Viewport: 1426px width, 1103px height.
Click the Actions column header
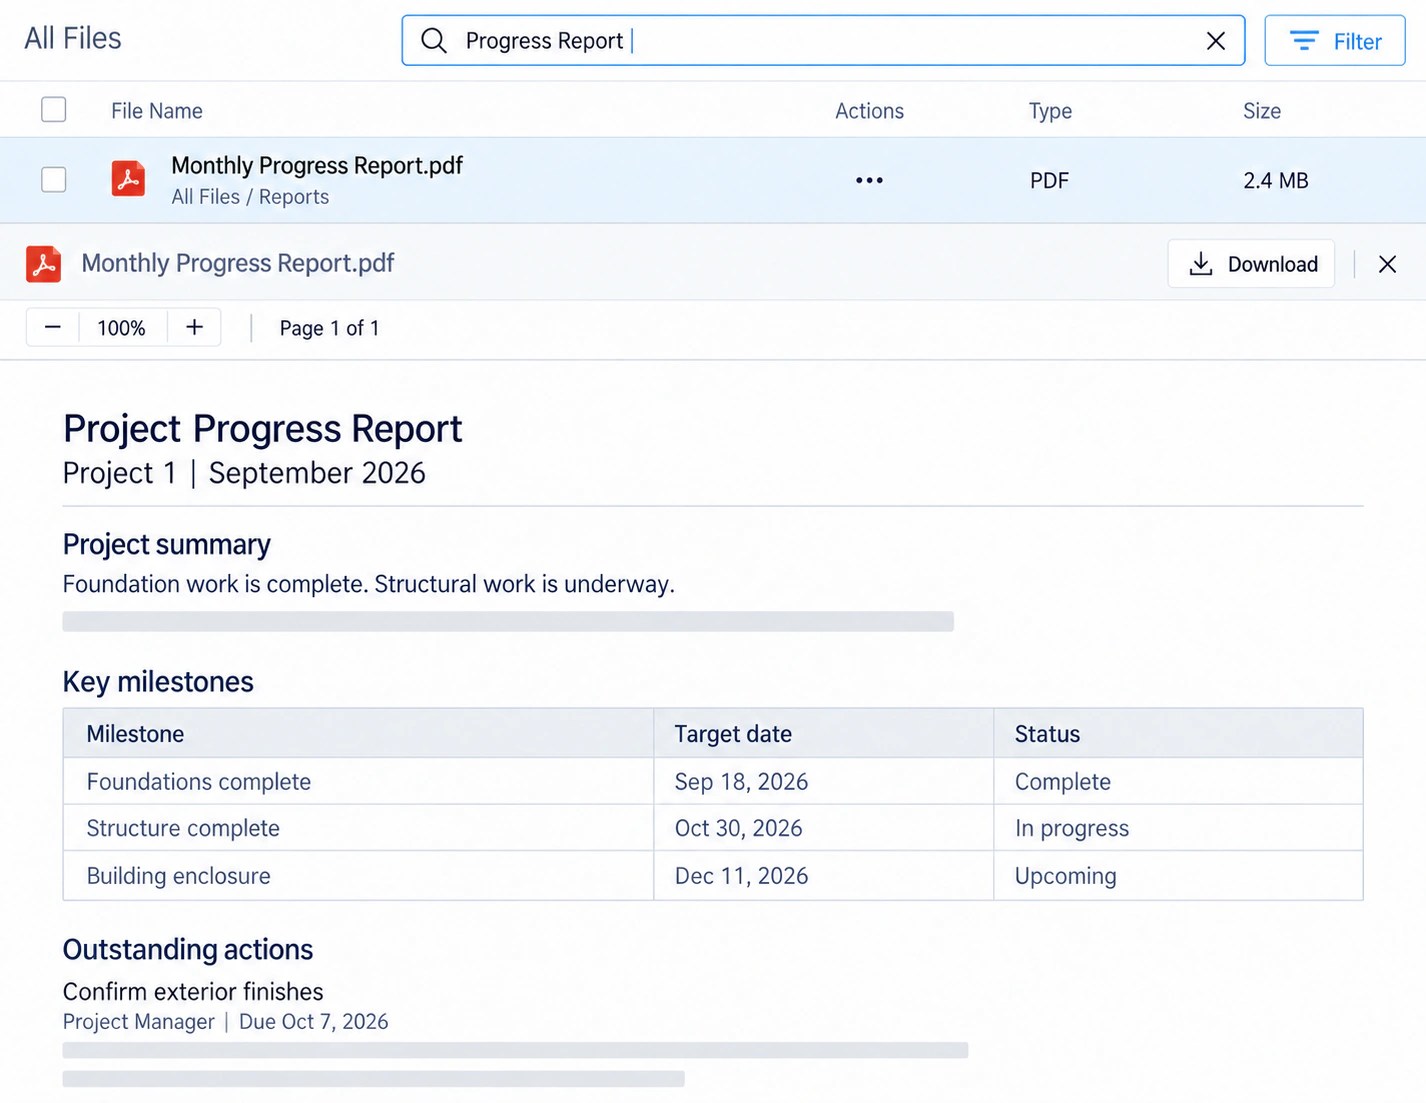click(869, 111)
